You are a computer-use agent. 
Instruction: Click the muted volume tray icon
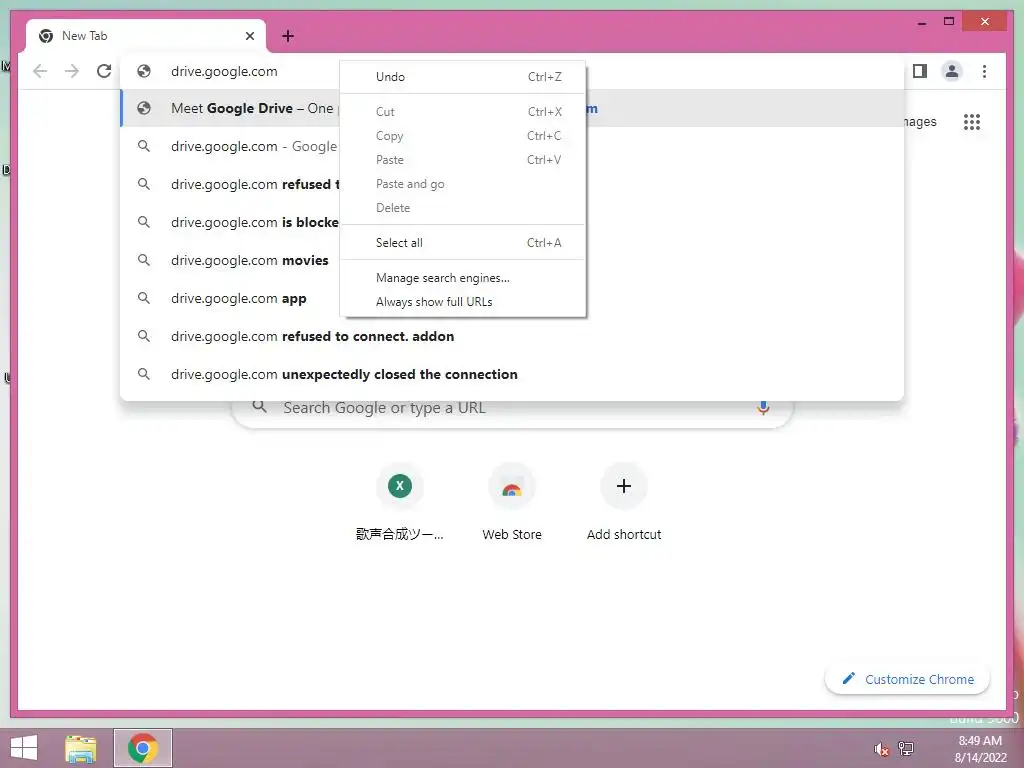(882, 748)
